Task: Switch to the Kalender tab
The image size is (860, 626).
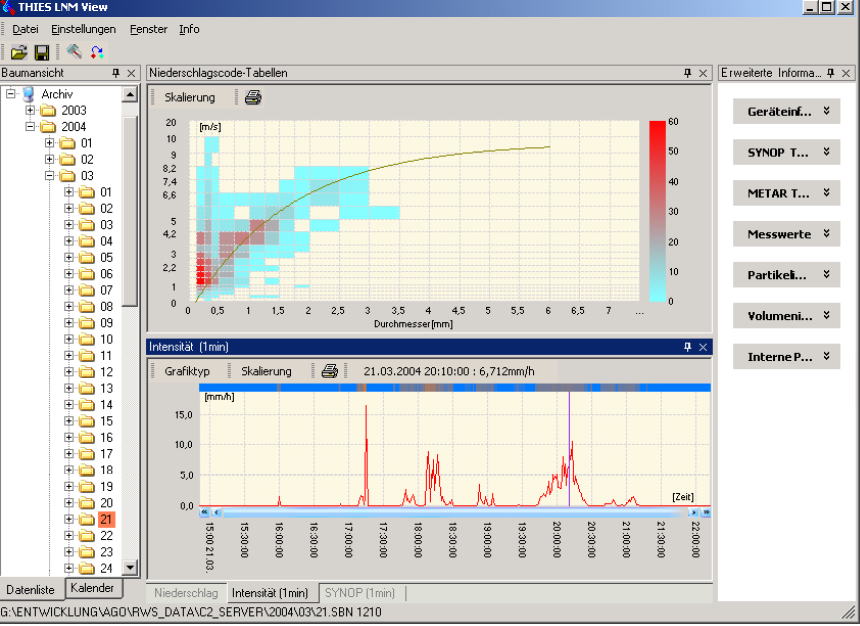Action: point(92,588)
